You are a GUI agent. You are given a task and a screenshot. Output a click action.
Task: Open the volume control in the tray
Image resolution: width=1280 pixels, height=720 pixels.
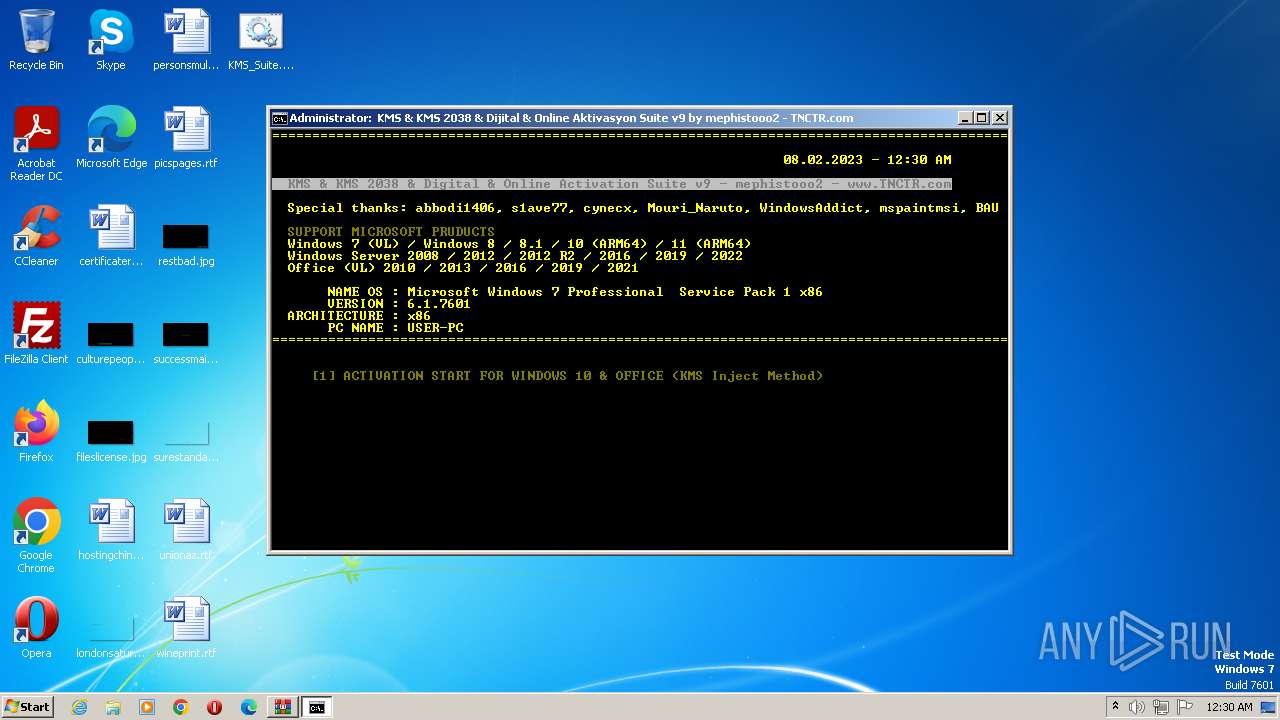click(1137, 707)
